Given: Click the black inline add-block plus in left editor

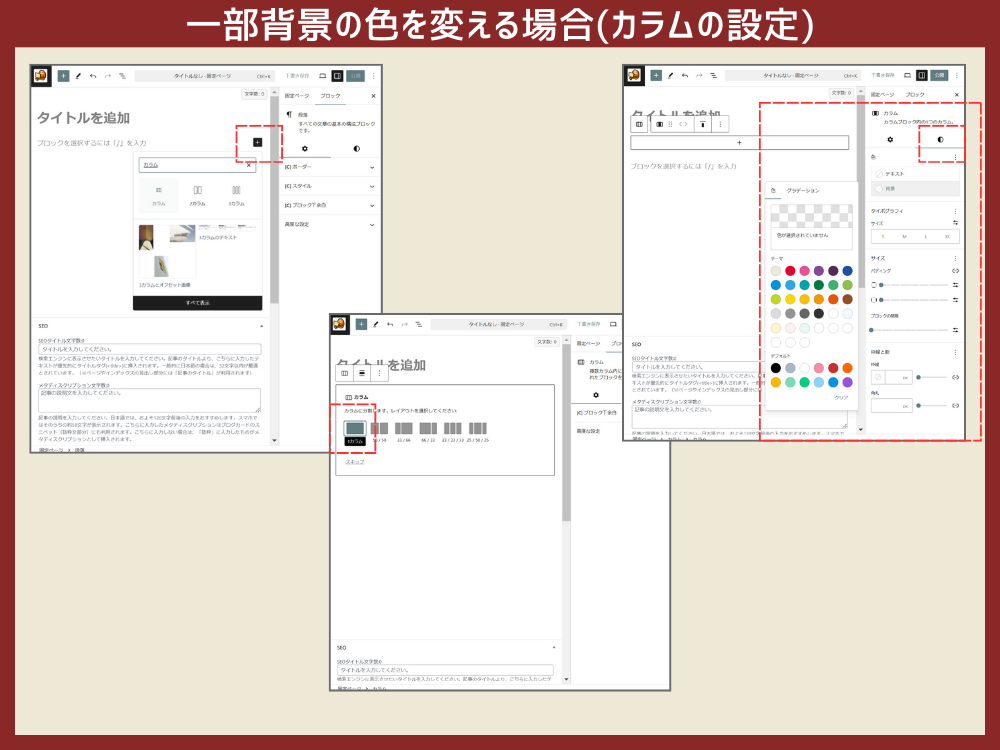Looking at the screenshot, I should 257,142.
